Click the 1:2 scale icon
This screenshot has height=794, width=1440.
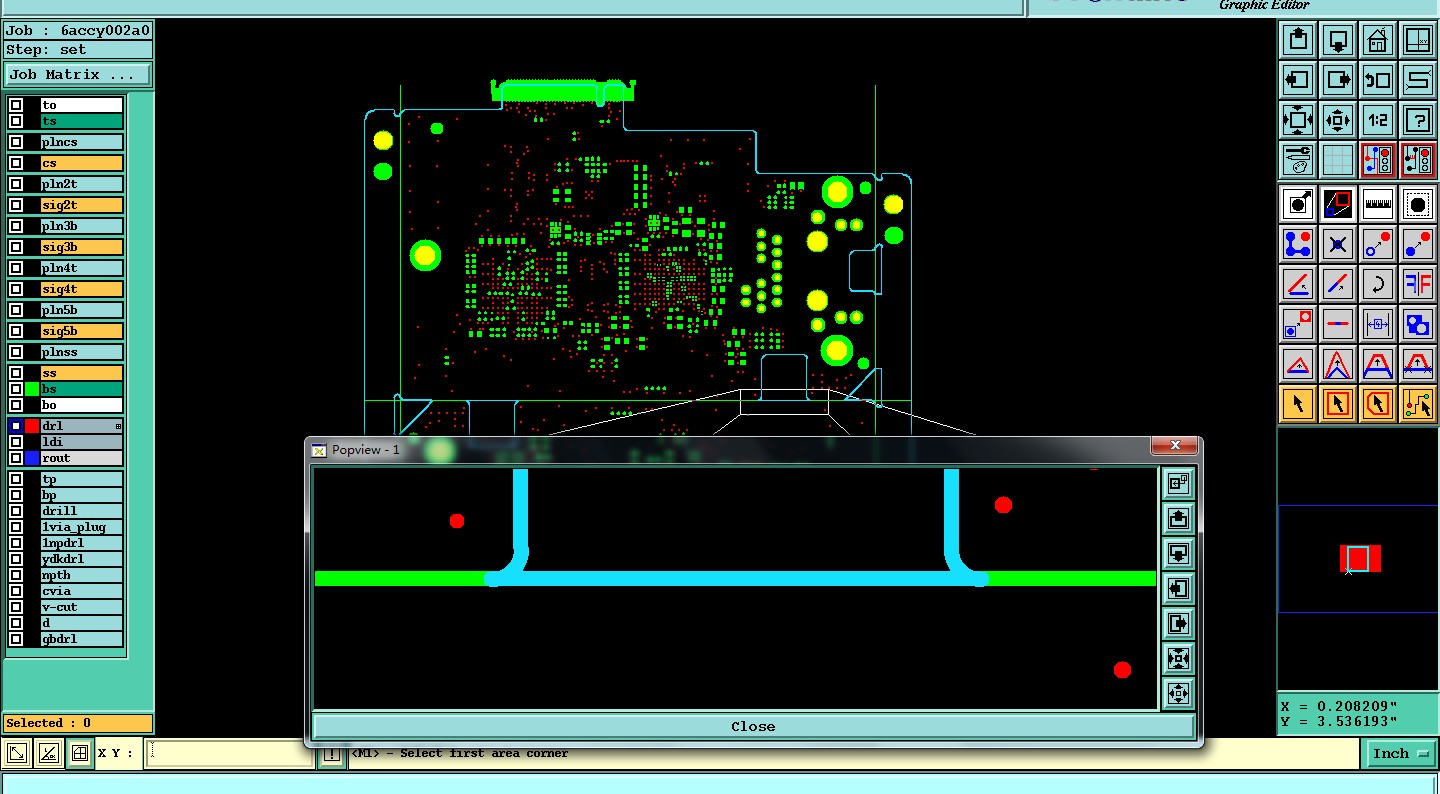pos(1378,120)
